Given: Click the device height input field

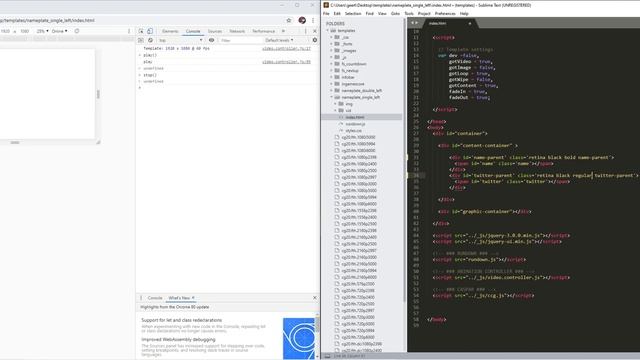Looking at the screenshot, I should [24, 31].
